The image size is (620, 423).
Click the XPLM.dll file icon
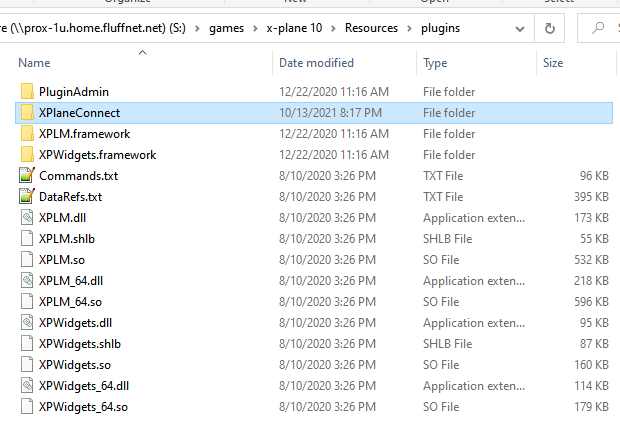[27, 217]
